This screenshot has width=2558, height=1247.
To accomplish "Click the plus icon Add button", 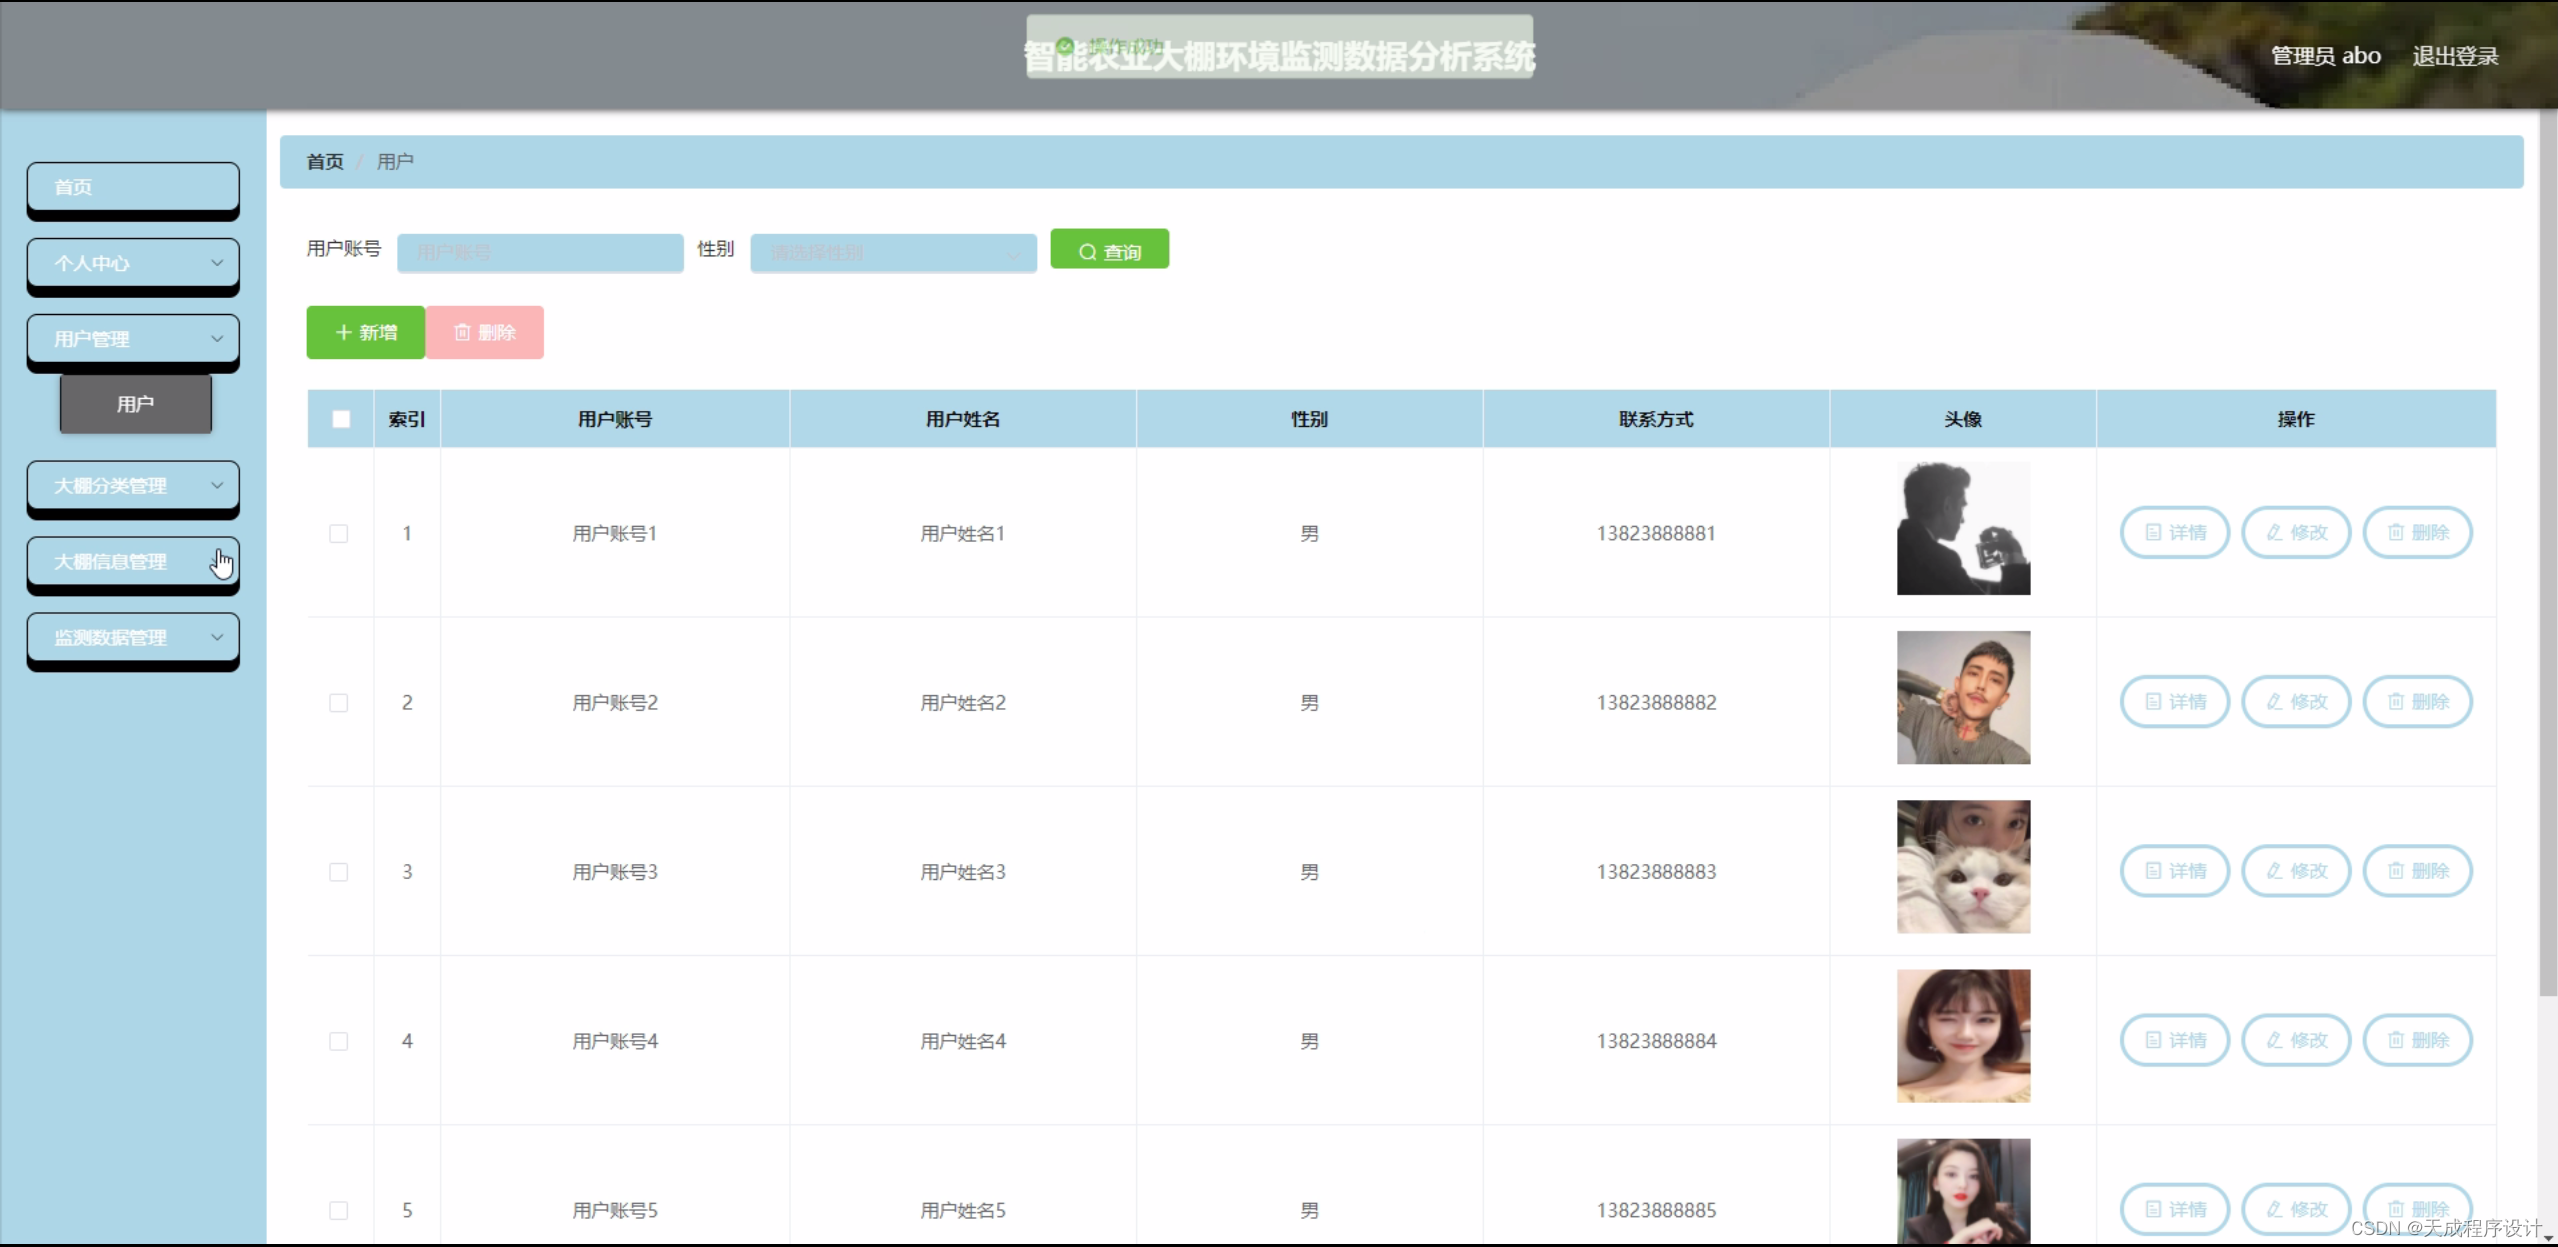I will (x=366, y=332).
